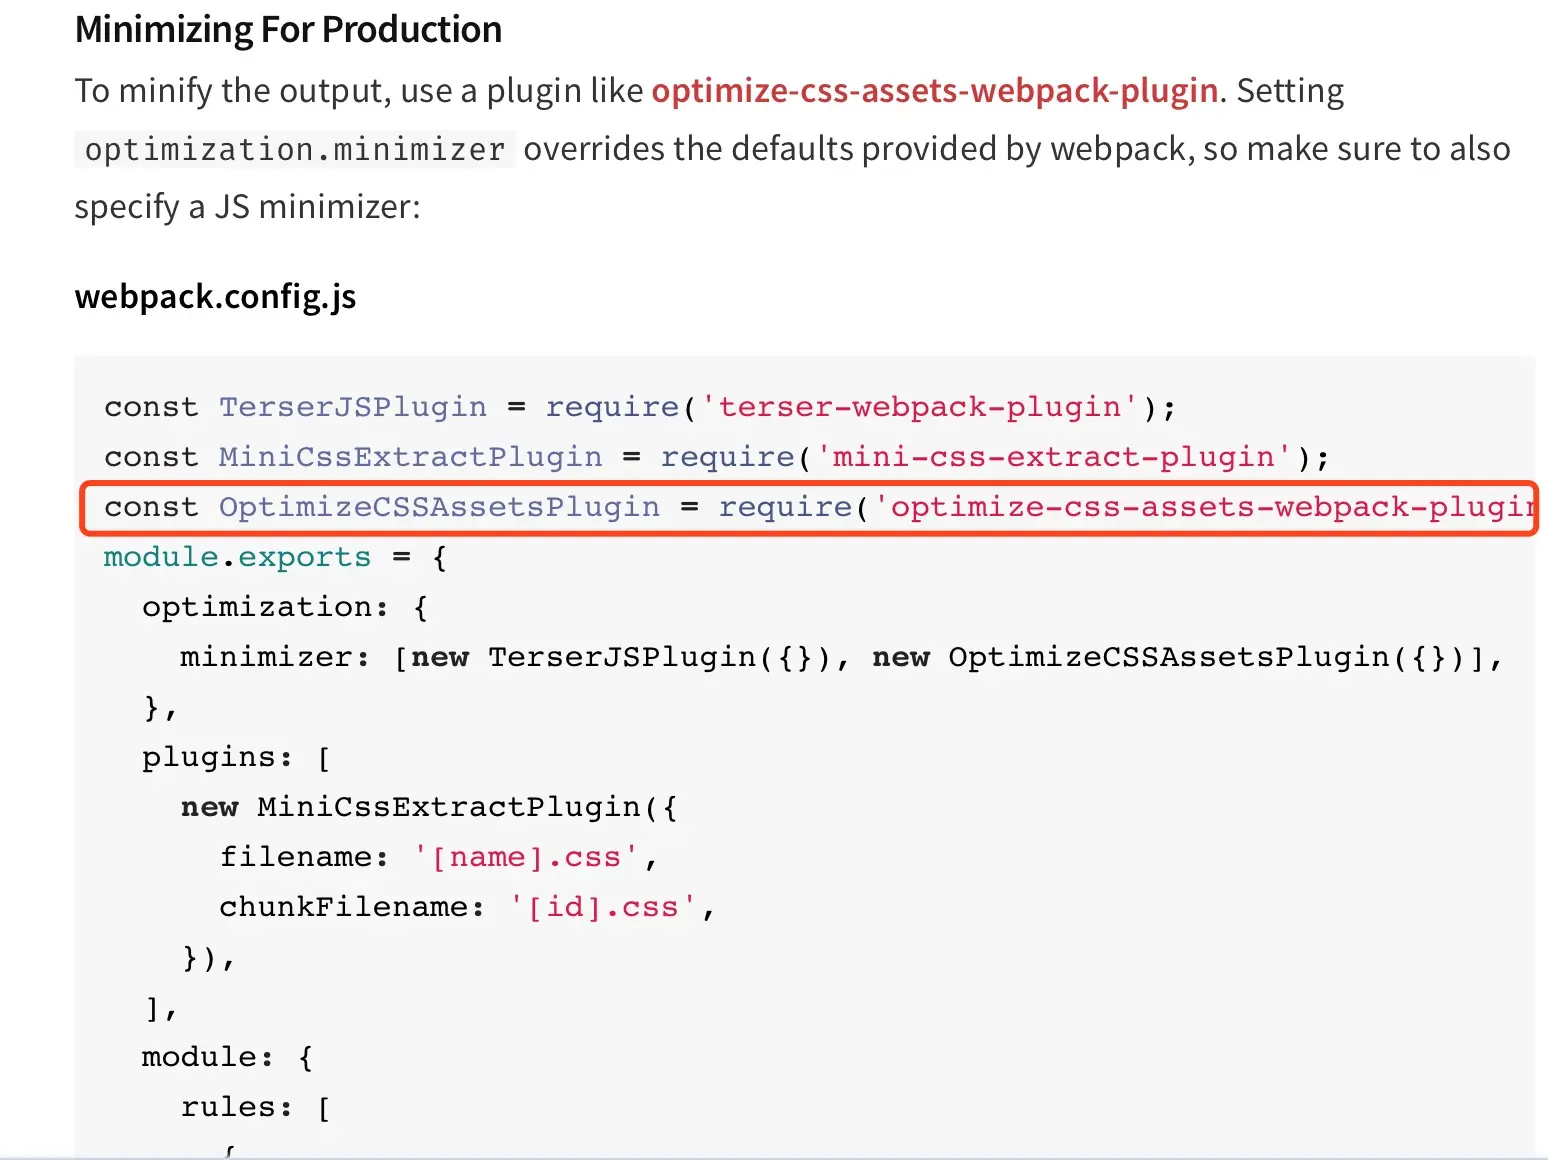Click the module.exports statement

(x=237, y=557)
